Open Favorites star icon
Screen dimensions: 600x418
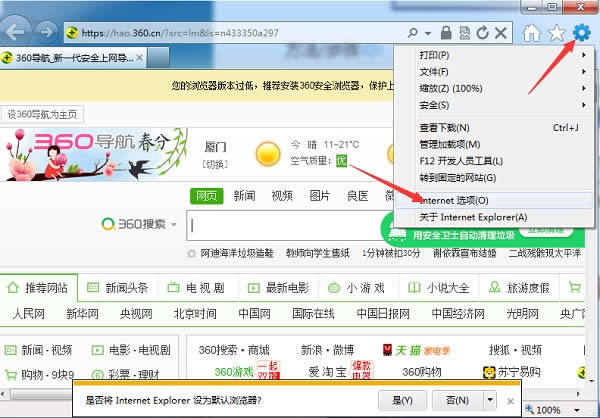(556, 33)
